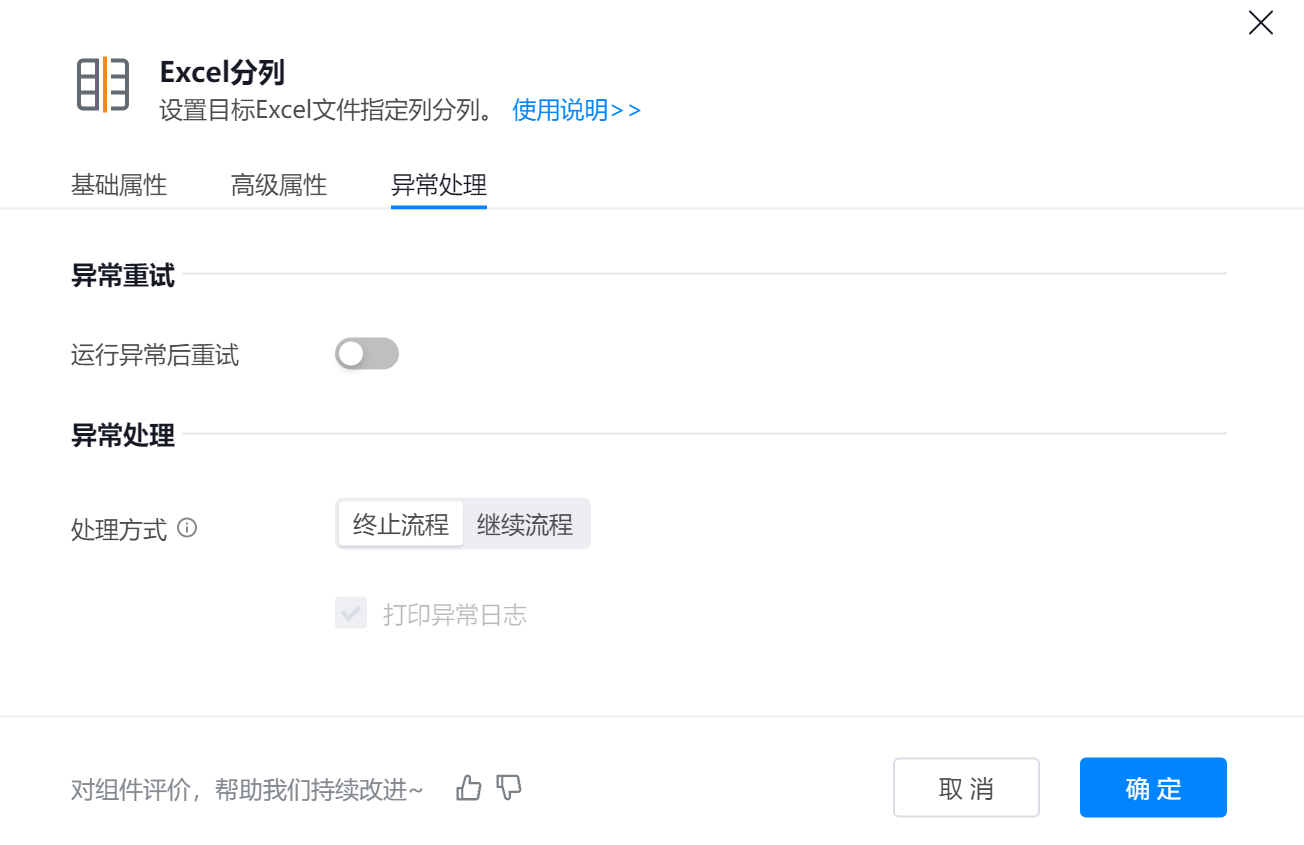This screenshot has height=845, width=1304.
Task: Click the Excel分列 dialog title text
Action: 222,72
